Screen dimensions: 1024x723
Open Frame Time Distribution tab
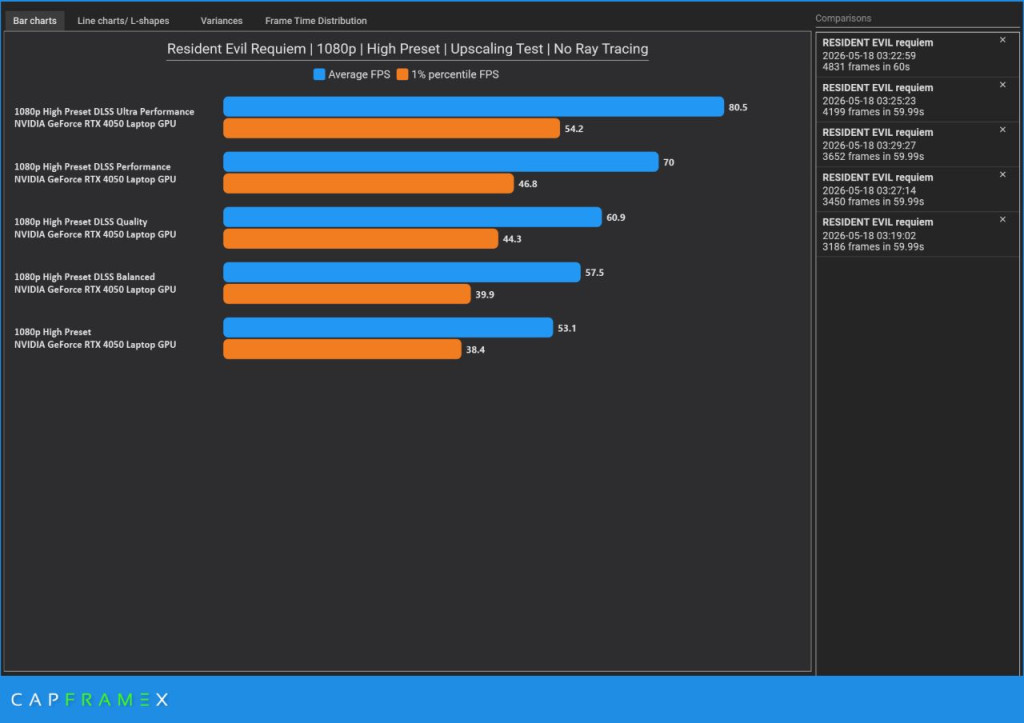tap(316, 21)
